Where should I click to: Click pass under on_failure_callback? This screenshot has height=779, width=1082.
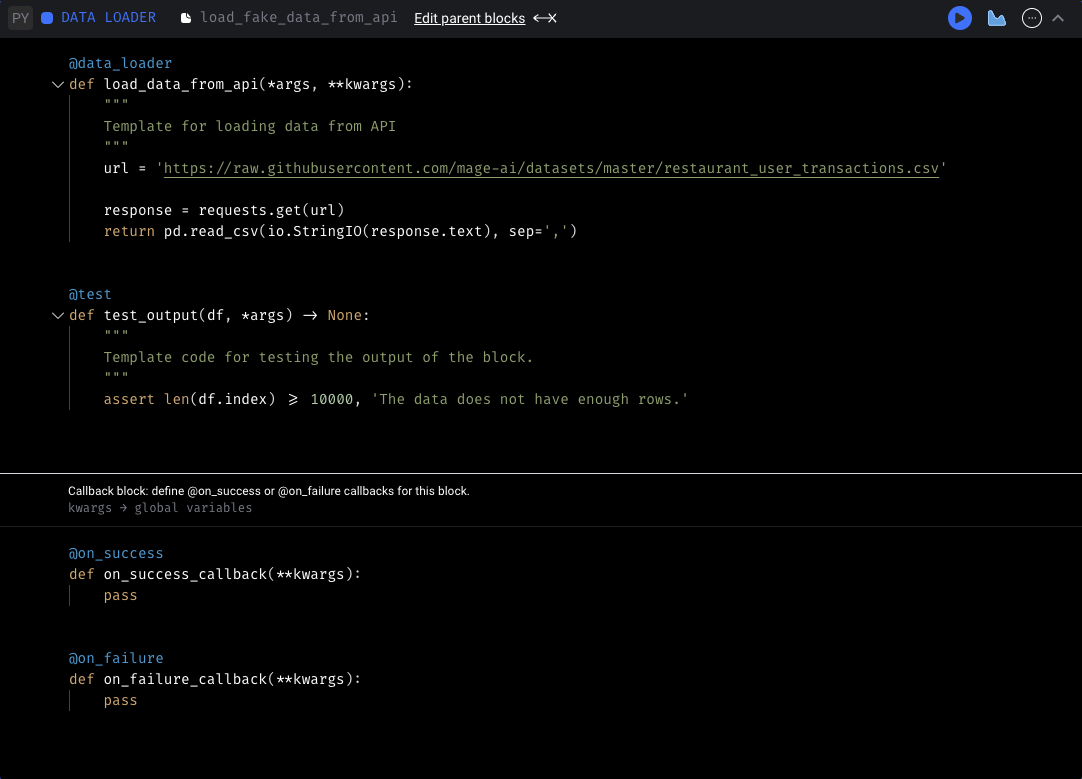tap(121, 700)
